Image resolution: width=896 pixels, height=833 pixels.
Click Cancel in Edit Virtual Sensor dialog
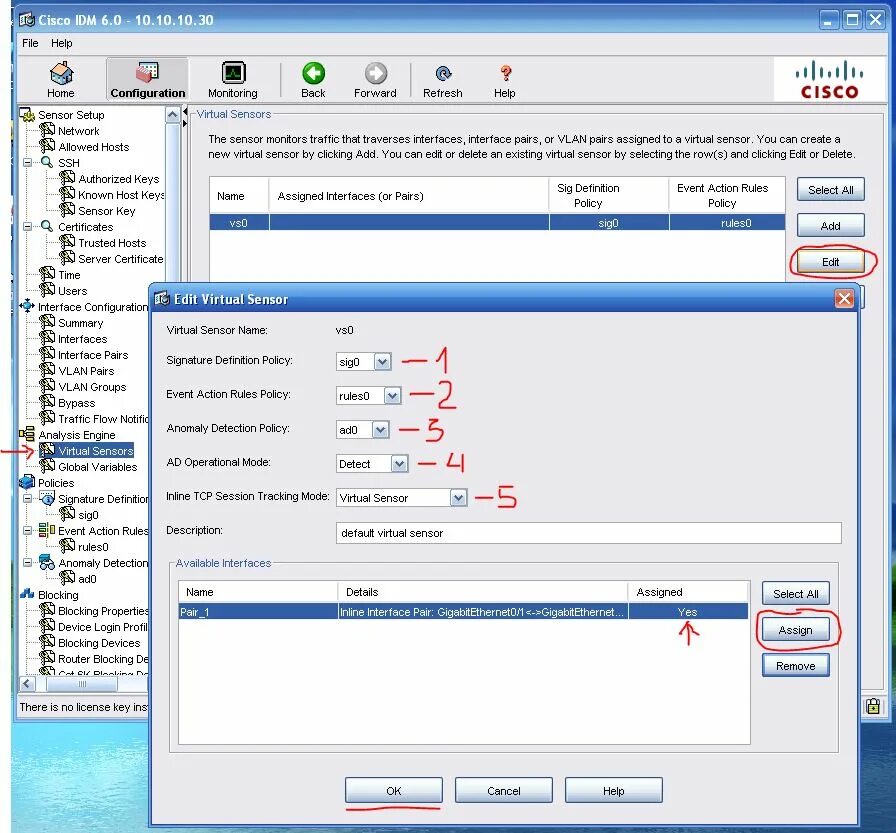503,791
